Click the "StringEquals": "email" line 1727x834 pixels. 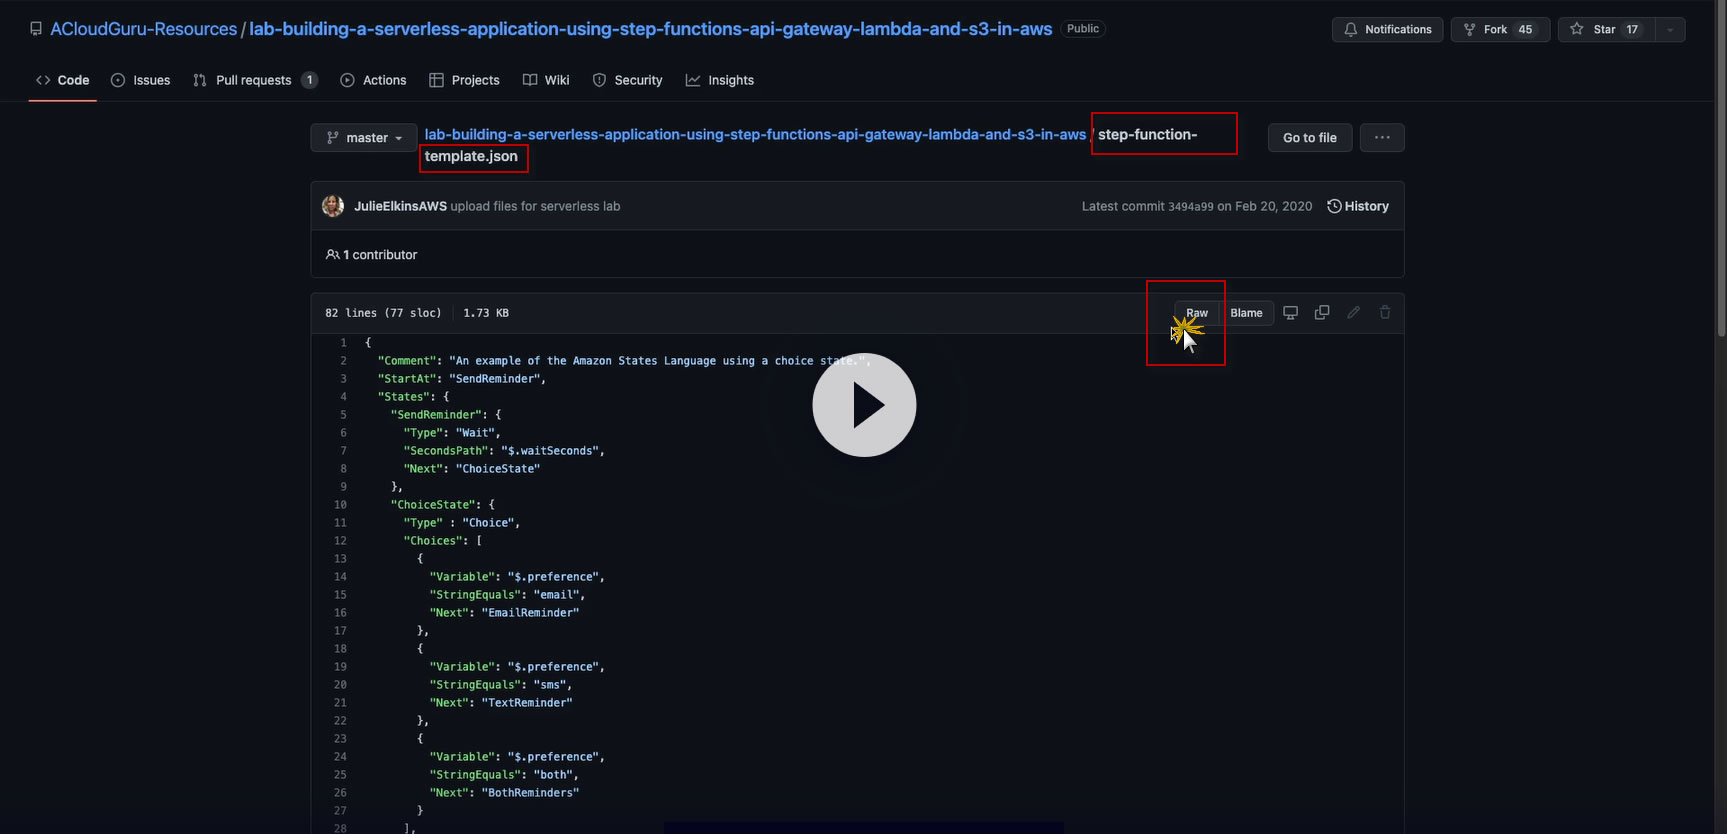coord(507,595)
